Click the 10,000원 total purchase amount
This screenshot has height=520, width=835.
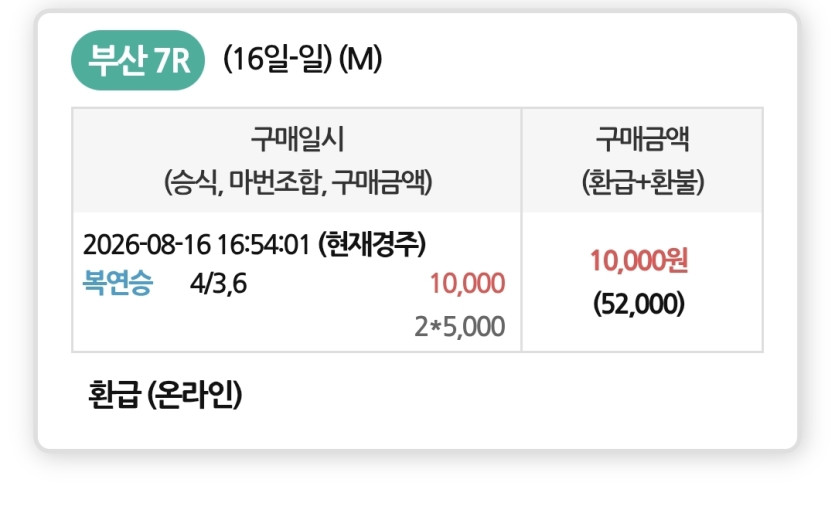(639, 261)
